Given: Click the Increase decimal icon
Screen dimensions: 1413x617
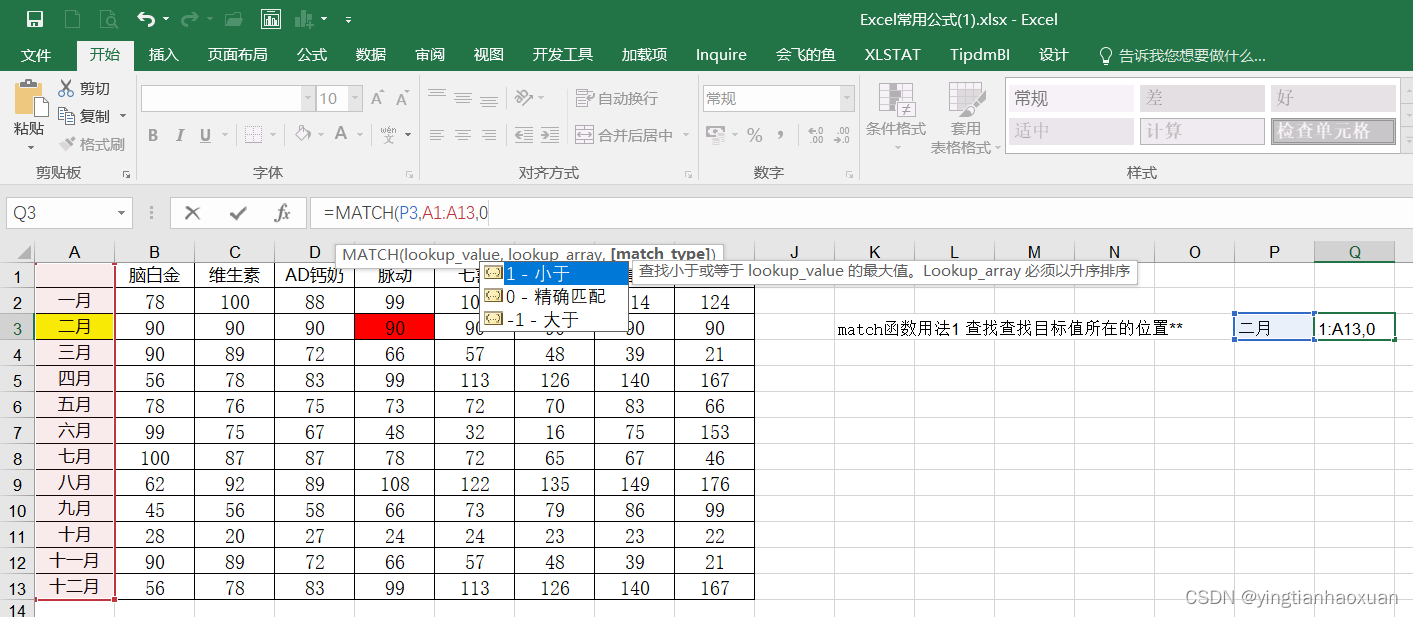Looking at the screenshot, I should click(x=815, y=135).
